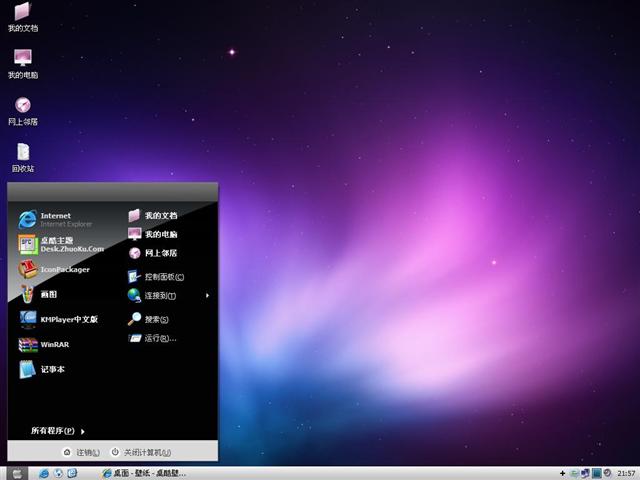Expand 所有程序(P) programs list
640x480 pixels.
[57, 431]
